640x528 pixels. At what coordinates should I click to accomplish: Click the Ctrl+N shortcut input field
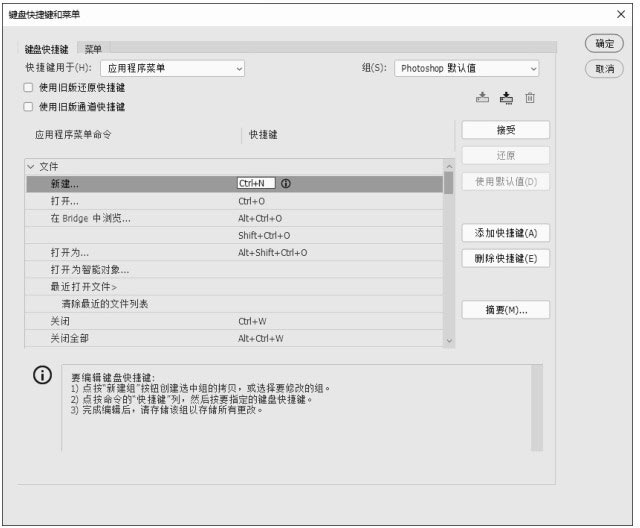[256, 184]
